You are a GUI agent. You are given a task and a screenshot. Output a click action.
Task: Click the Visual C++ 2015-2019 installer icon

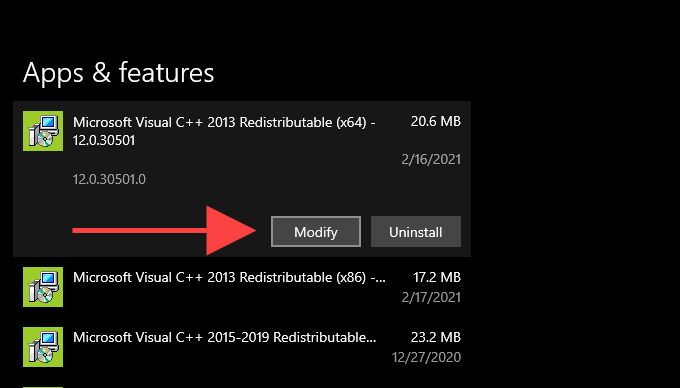[43, 347]
